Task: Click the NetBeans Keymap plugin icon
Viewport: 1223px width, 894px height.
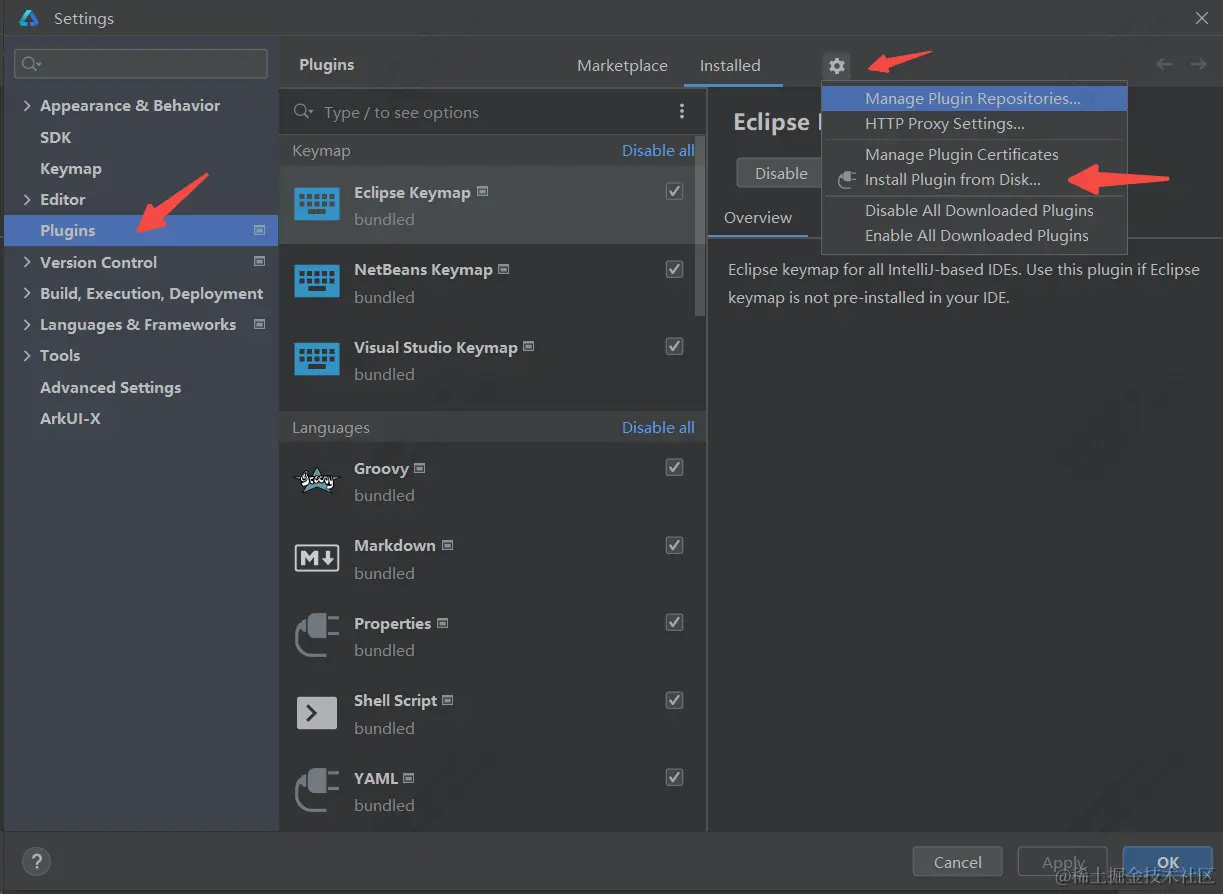Action: (317, 282)
